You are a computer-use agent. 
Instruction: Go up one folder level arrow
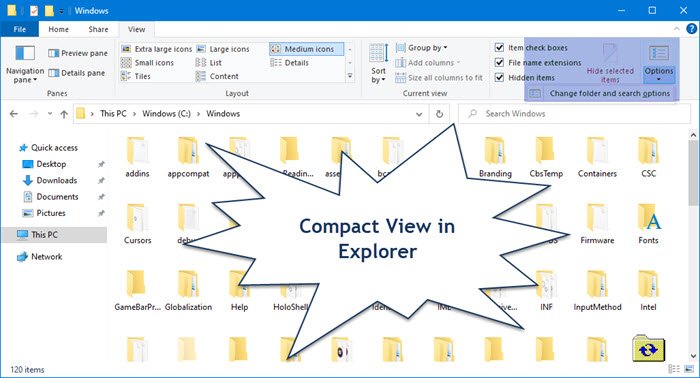coord(64,114)
